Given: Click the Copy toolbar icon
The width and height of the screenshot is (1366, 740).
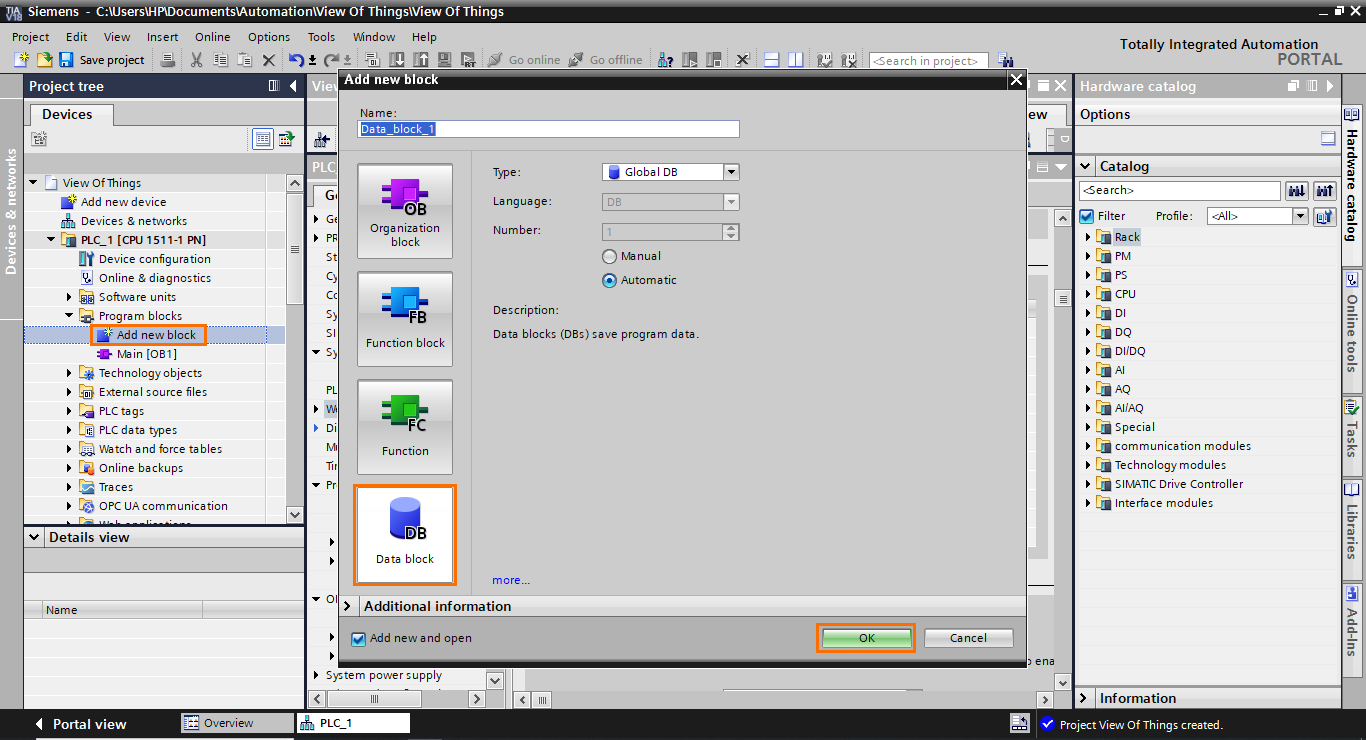Looking at the screenshot, I should (x=220, y=60).
